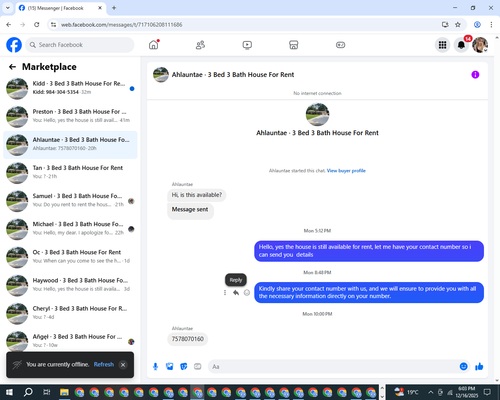Show hidden system tray icons
500x400 pixels.
click(431, 392)
